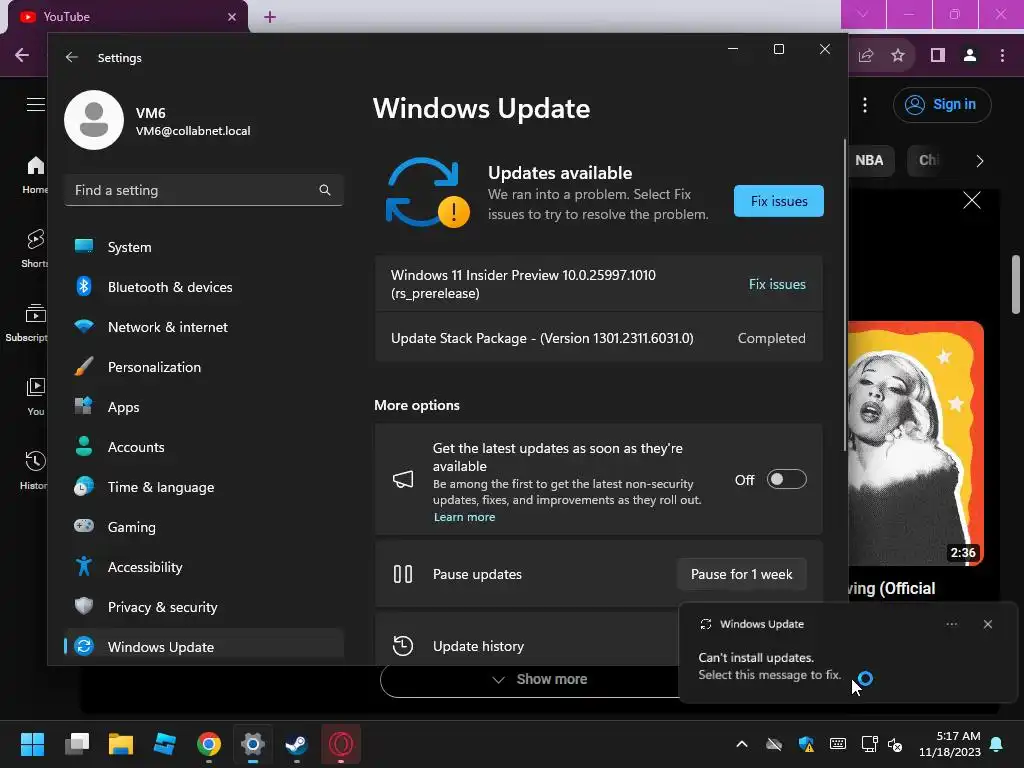Close the YouTube browser tab
The width and height of the screenshot is (1024, 768).
[x=232, y=17]
